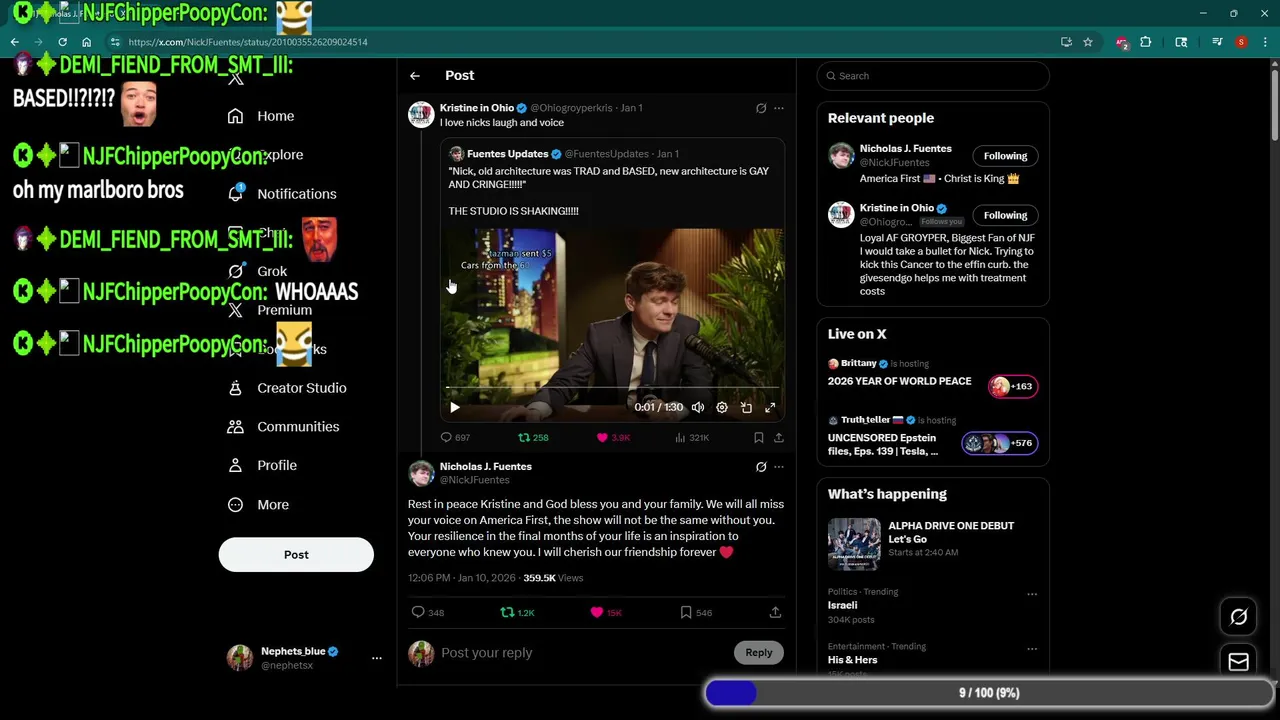Open more options on Kristine's post
This screenshot has height=720, width=1280.
pyautogui.click(x=779, y=108)
